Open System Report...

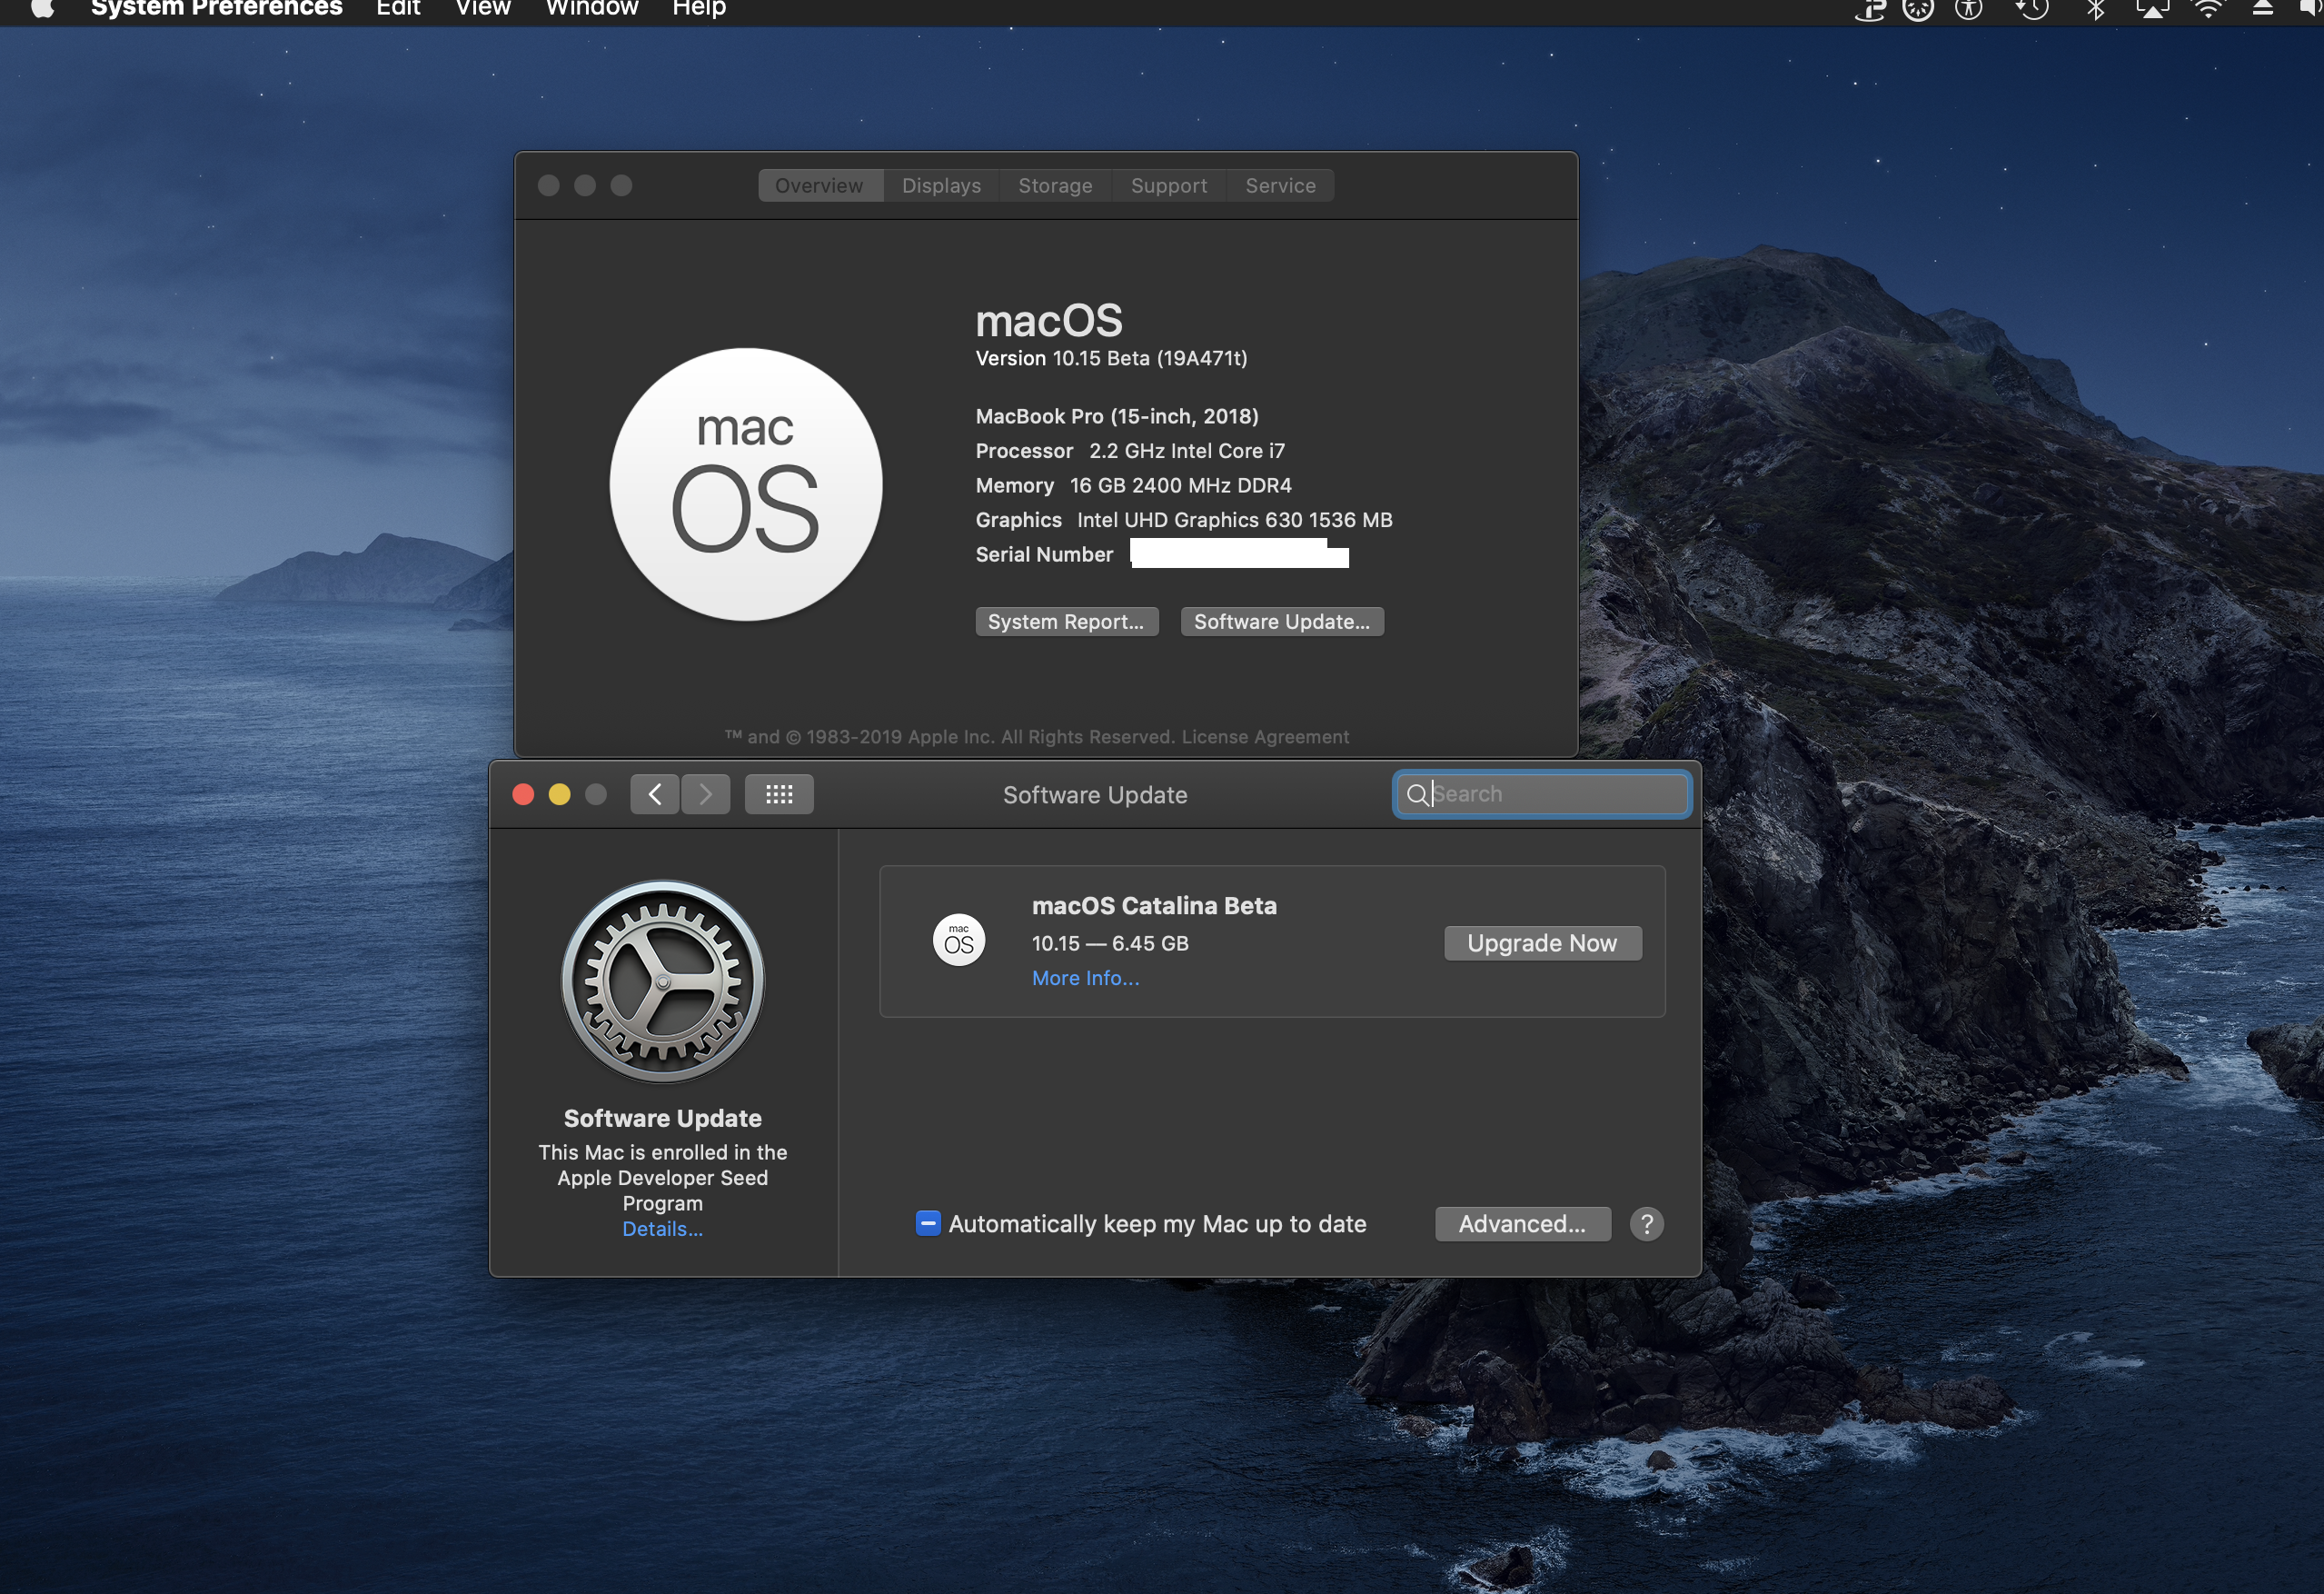click(x=1066, y=622)
